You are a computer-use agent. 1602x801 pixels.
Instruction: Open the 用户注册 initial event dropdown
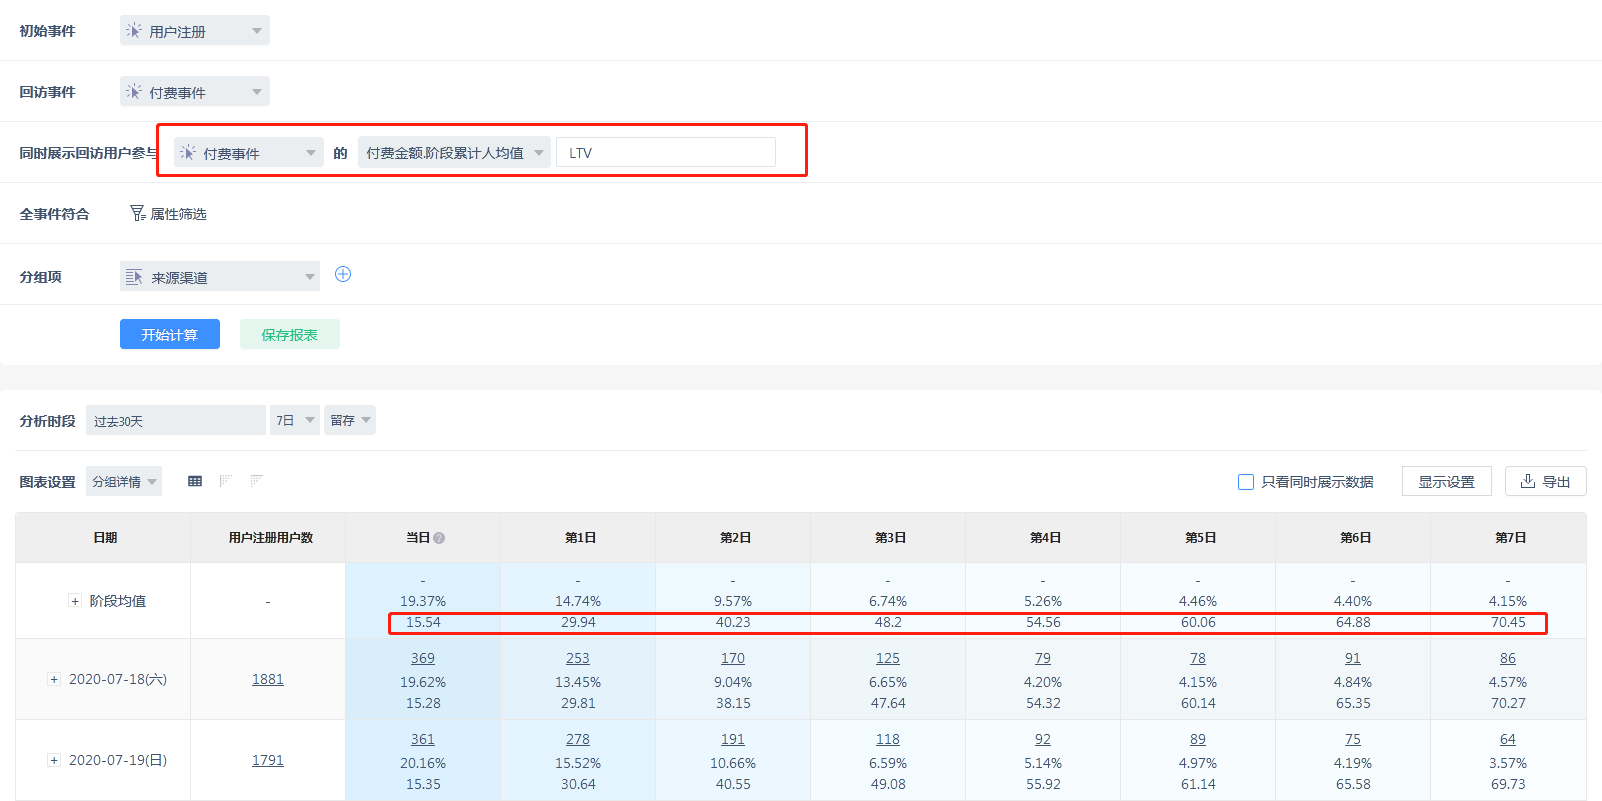195,31
